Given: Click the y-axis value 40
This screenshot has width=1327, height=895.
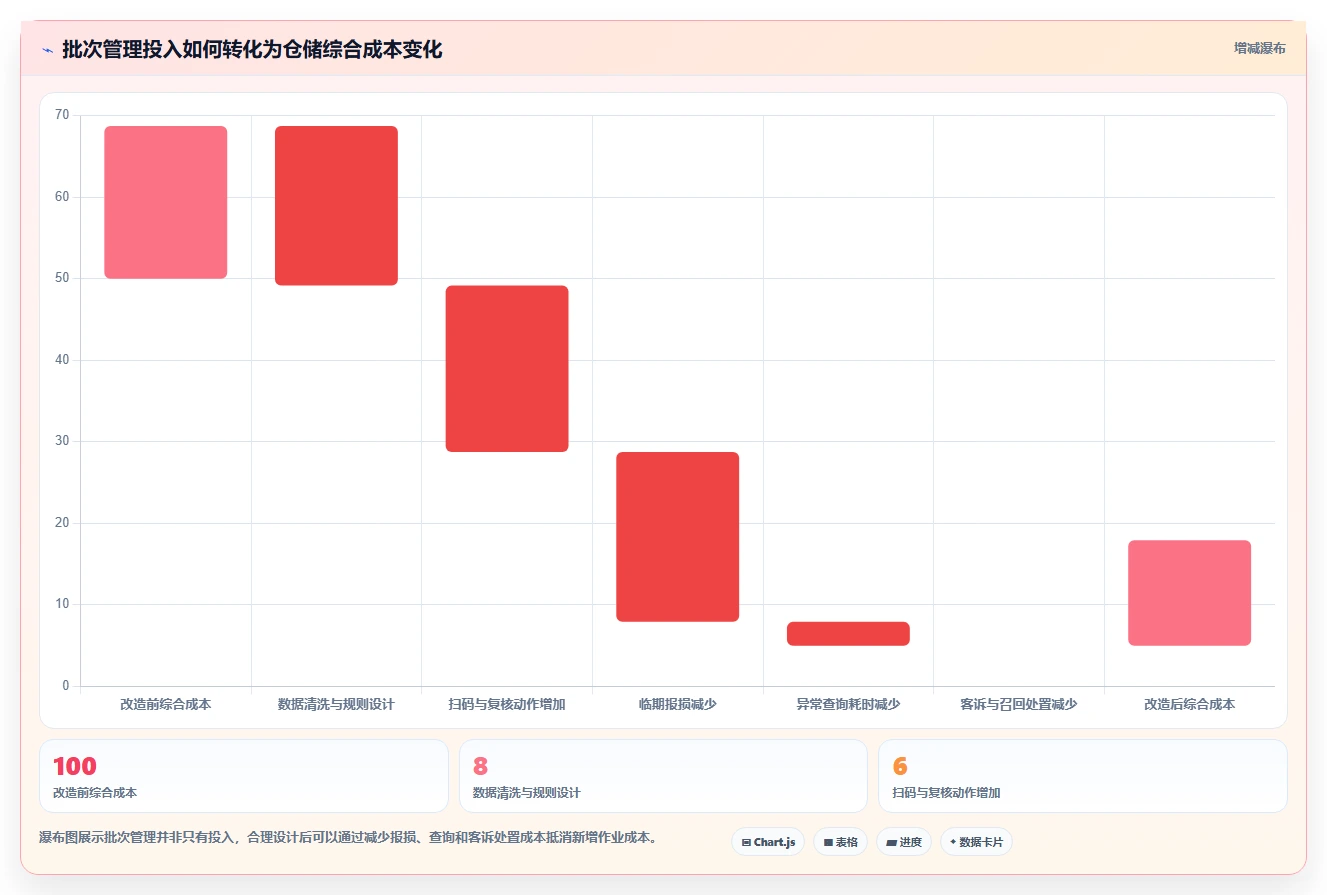Looking at the screenshot, I should [62, 360].
